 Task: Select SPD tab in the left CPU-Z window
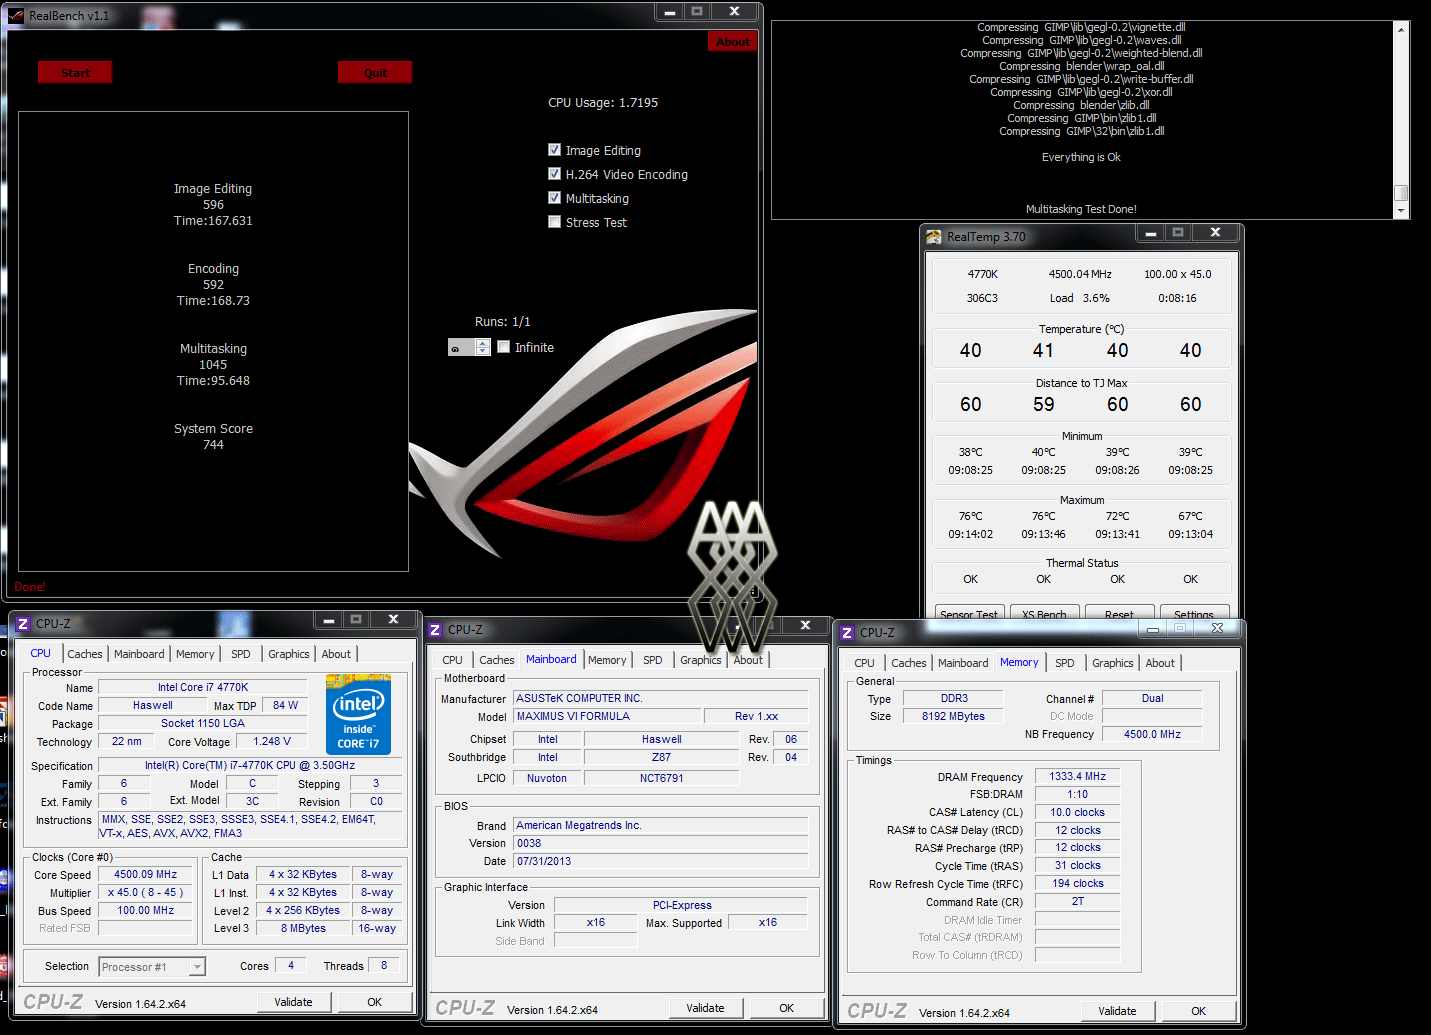(241, 654)
